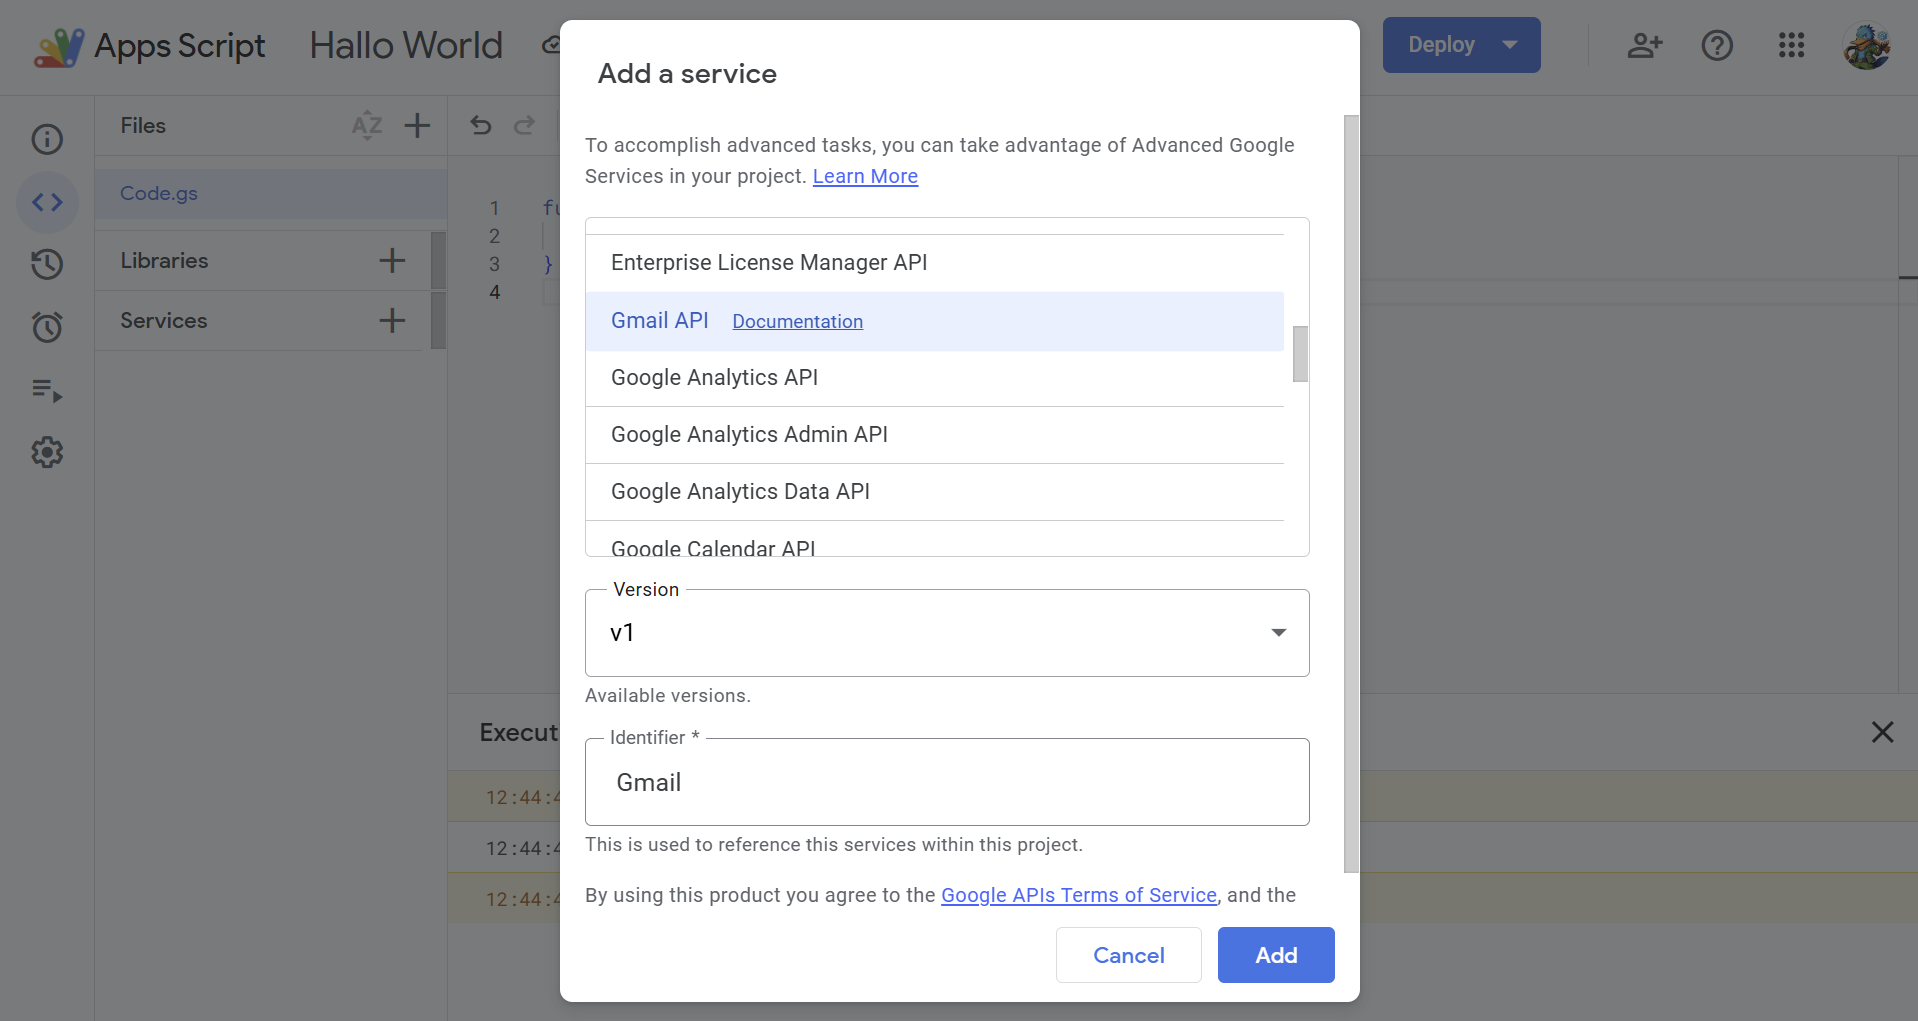Sort files alphabetically with AZ icon
Image resolution: width=1918 pixels, height=1021 pixels.
coord(367,125)
